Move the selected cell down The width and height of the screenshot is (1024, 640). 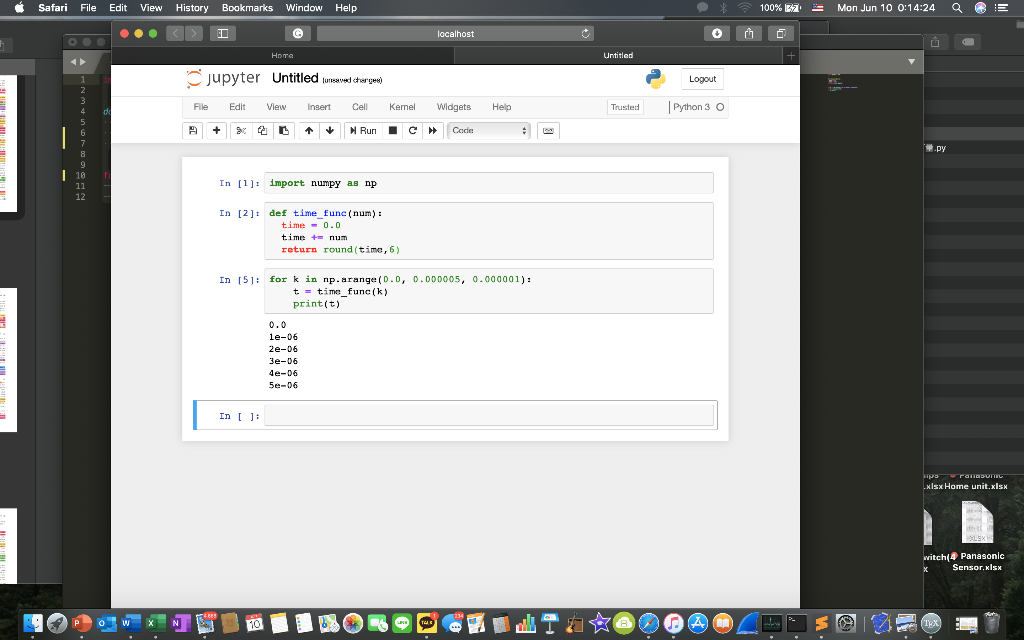[330, 130]
